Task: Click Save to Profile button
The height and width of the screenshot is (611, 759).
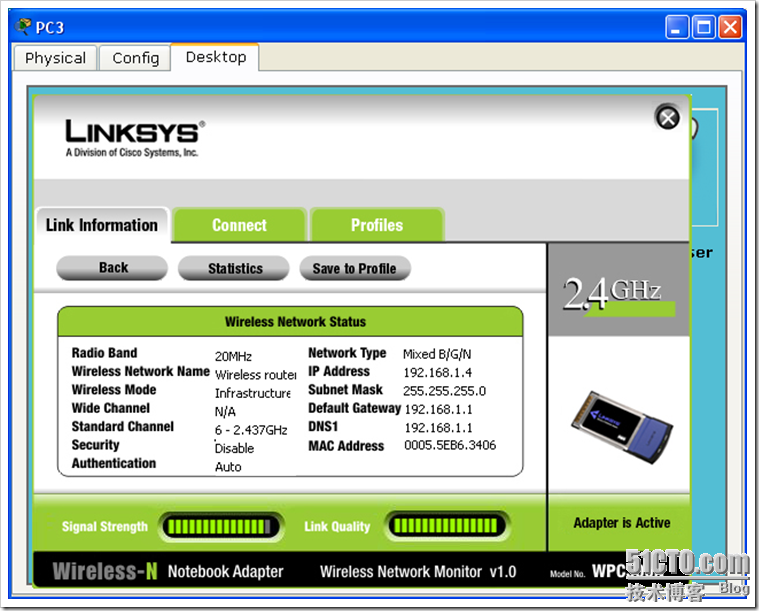Action: coord(355,268)
